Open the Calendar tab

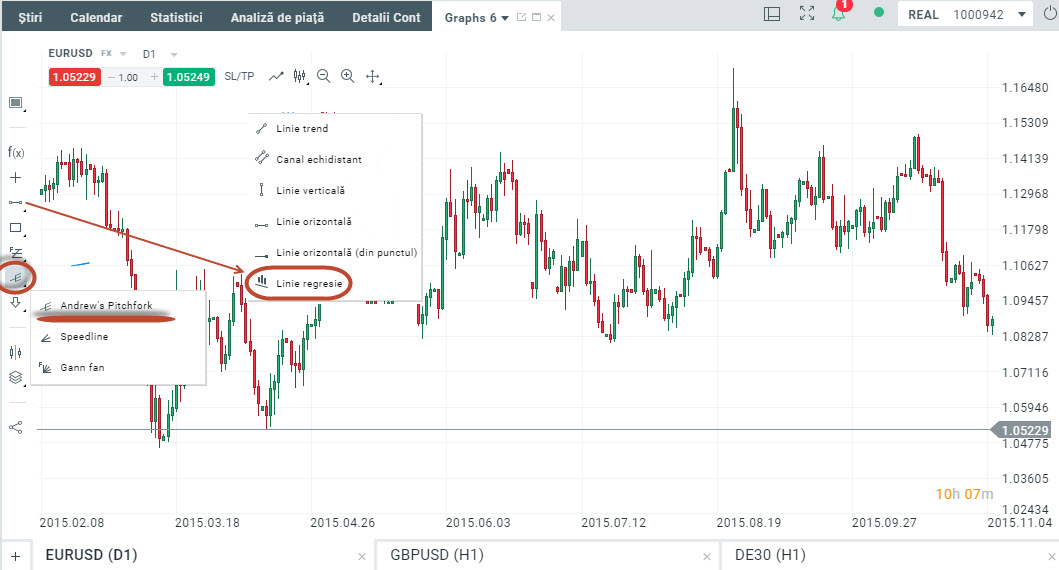coord(96,17)
